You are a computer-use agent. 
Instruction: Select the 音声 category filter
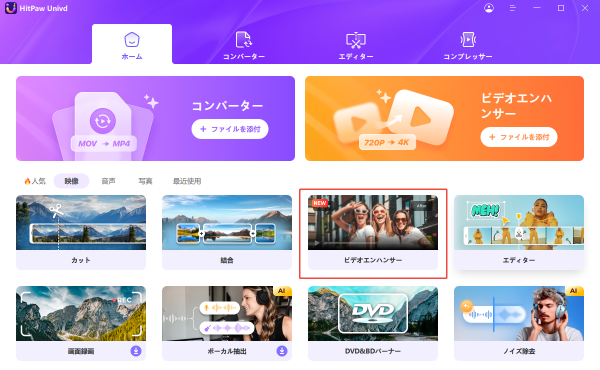pos(108,181)
